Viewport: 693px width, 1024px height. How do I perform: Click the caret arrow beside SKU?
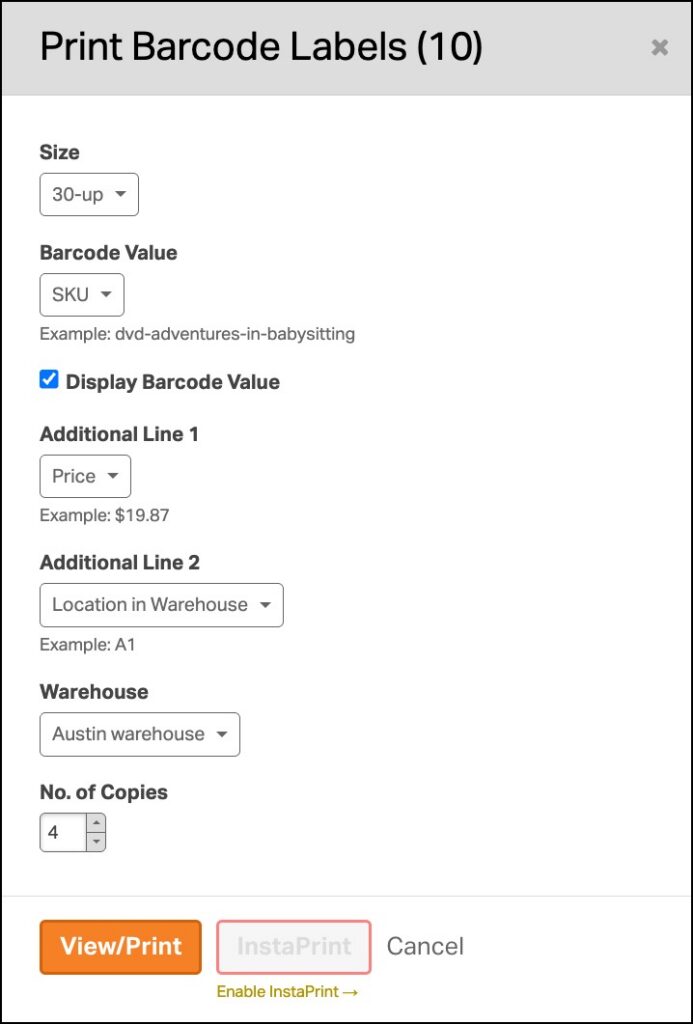(105, 295)
